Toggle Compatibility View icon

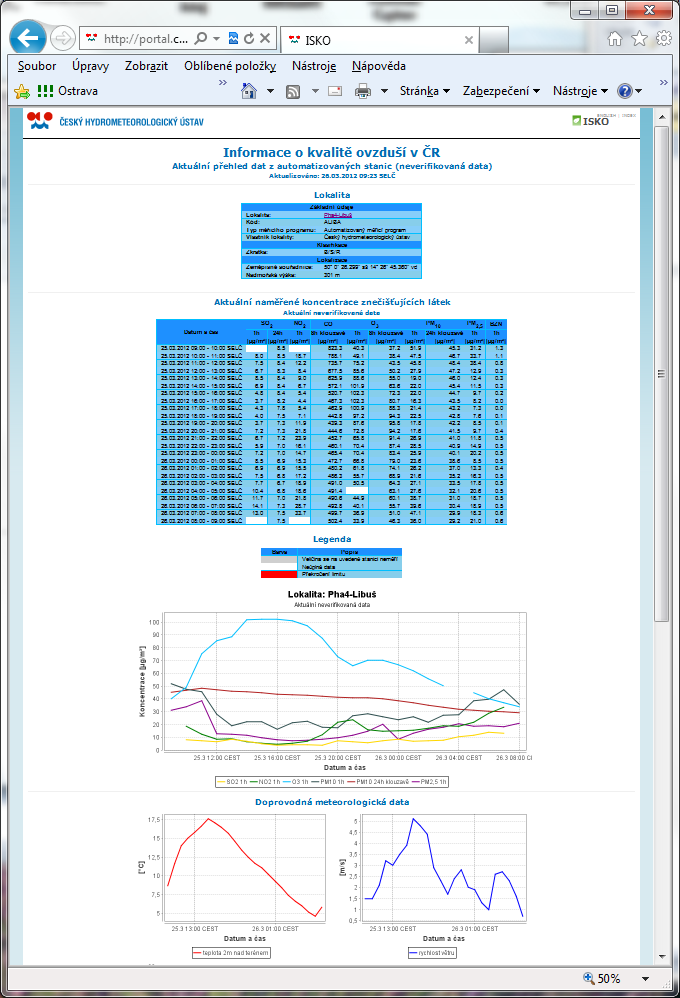tap(233, 38)
